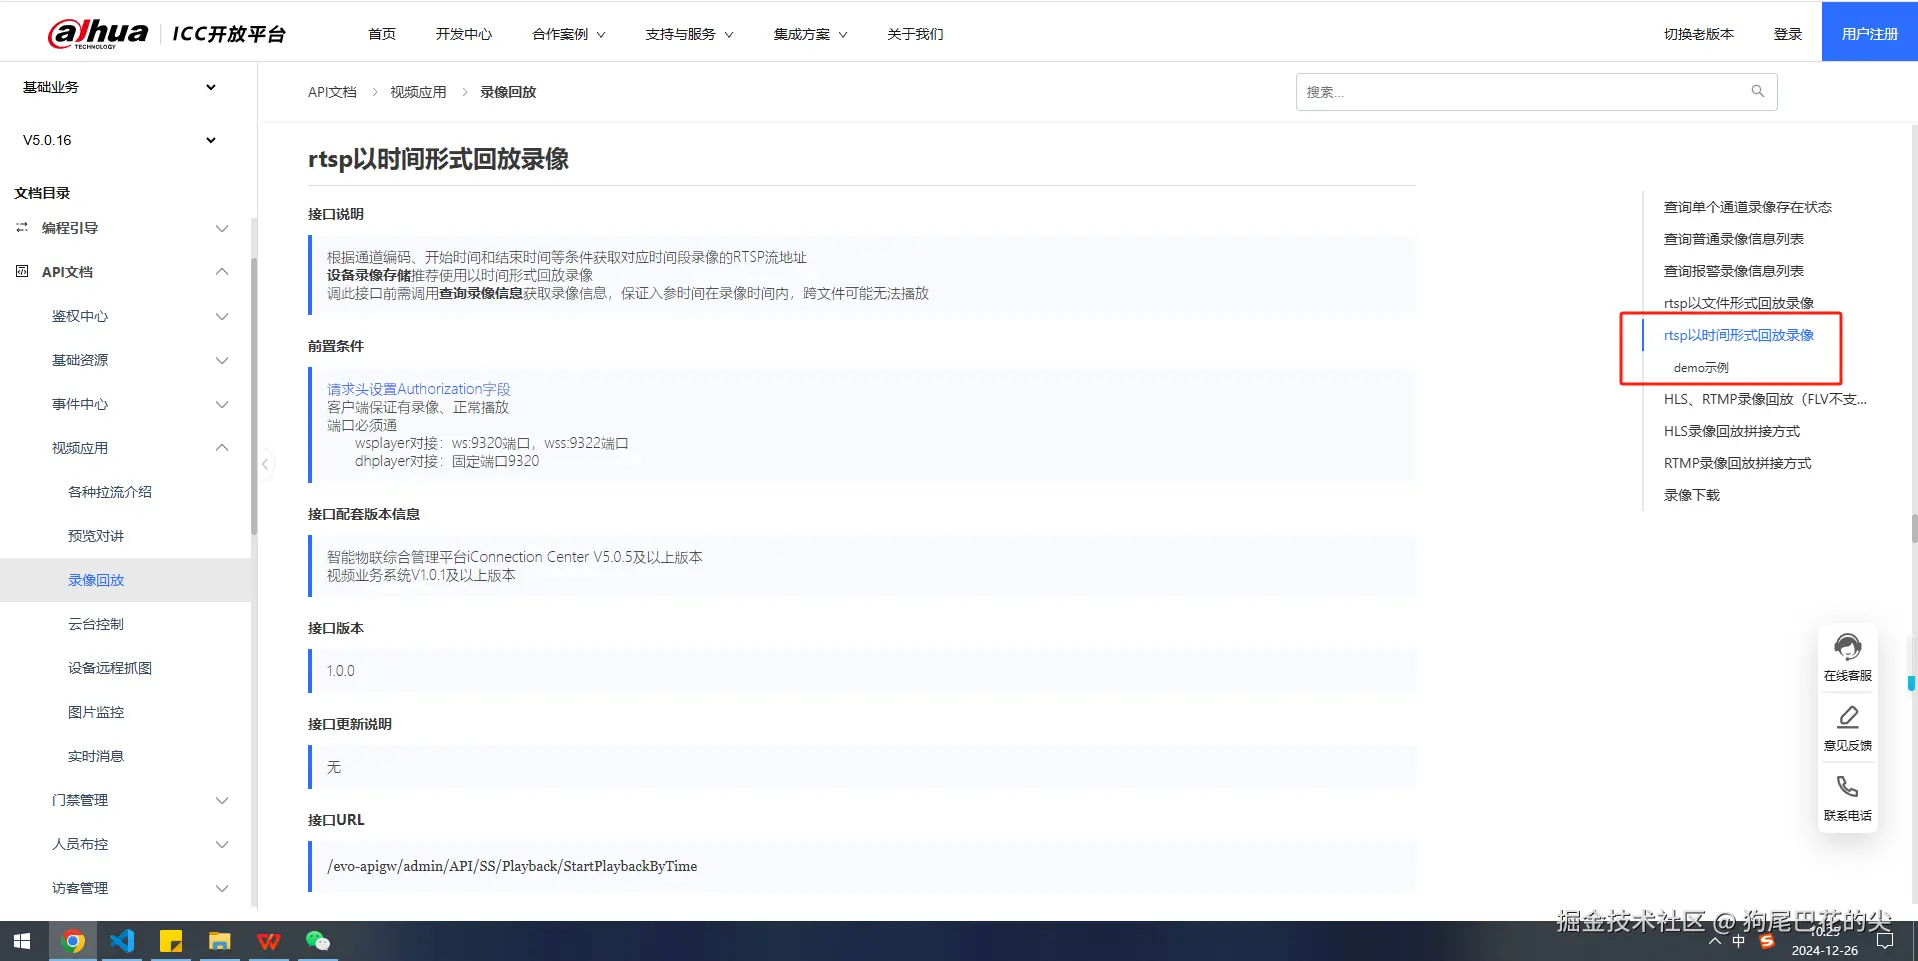Click the API文档 icon in the sidebar
Screen dimensions: 1918x961
(22, 272)
